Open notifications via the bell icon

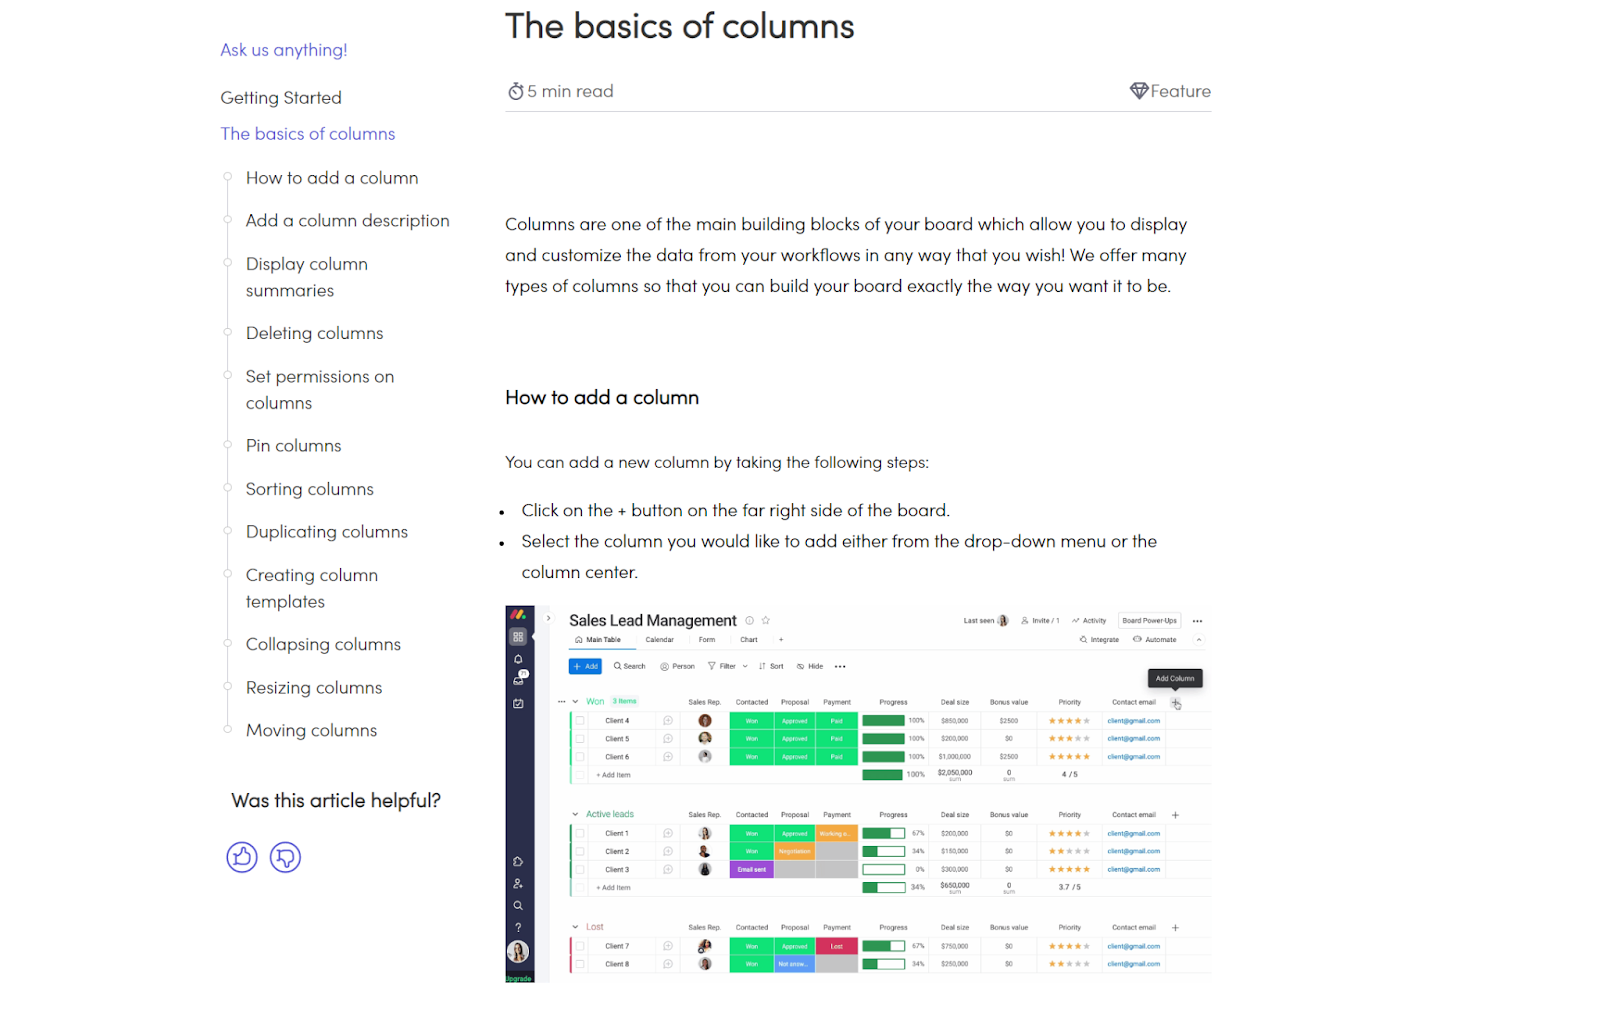tap(518, 660)
